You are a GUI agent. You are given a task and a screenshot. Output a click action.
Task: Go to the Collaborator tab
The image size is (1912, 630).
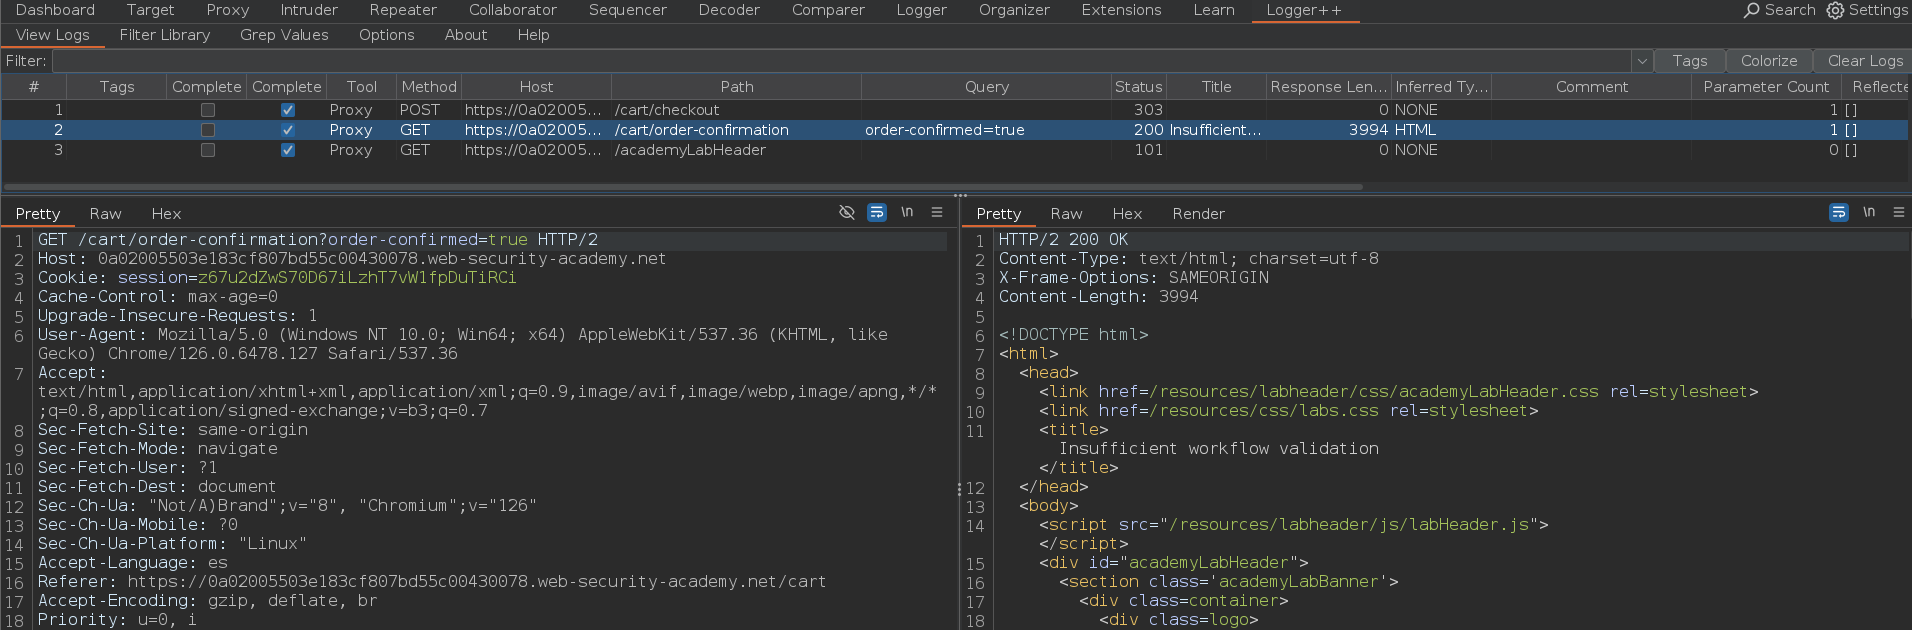[x=513, y=10]
